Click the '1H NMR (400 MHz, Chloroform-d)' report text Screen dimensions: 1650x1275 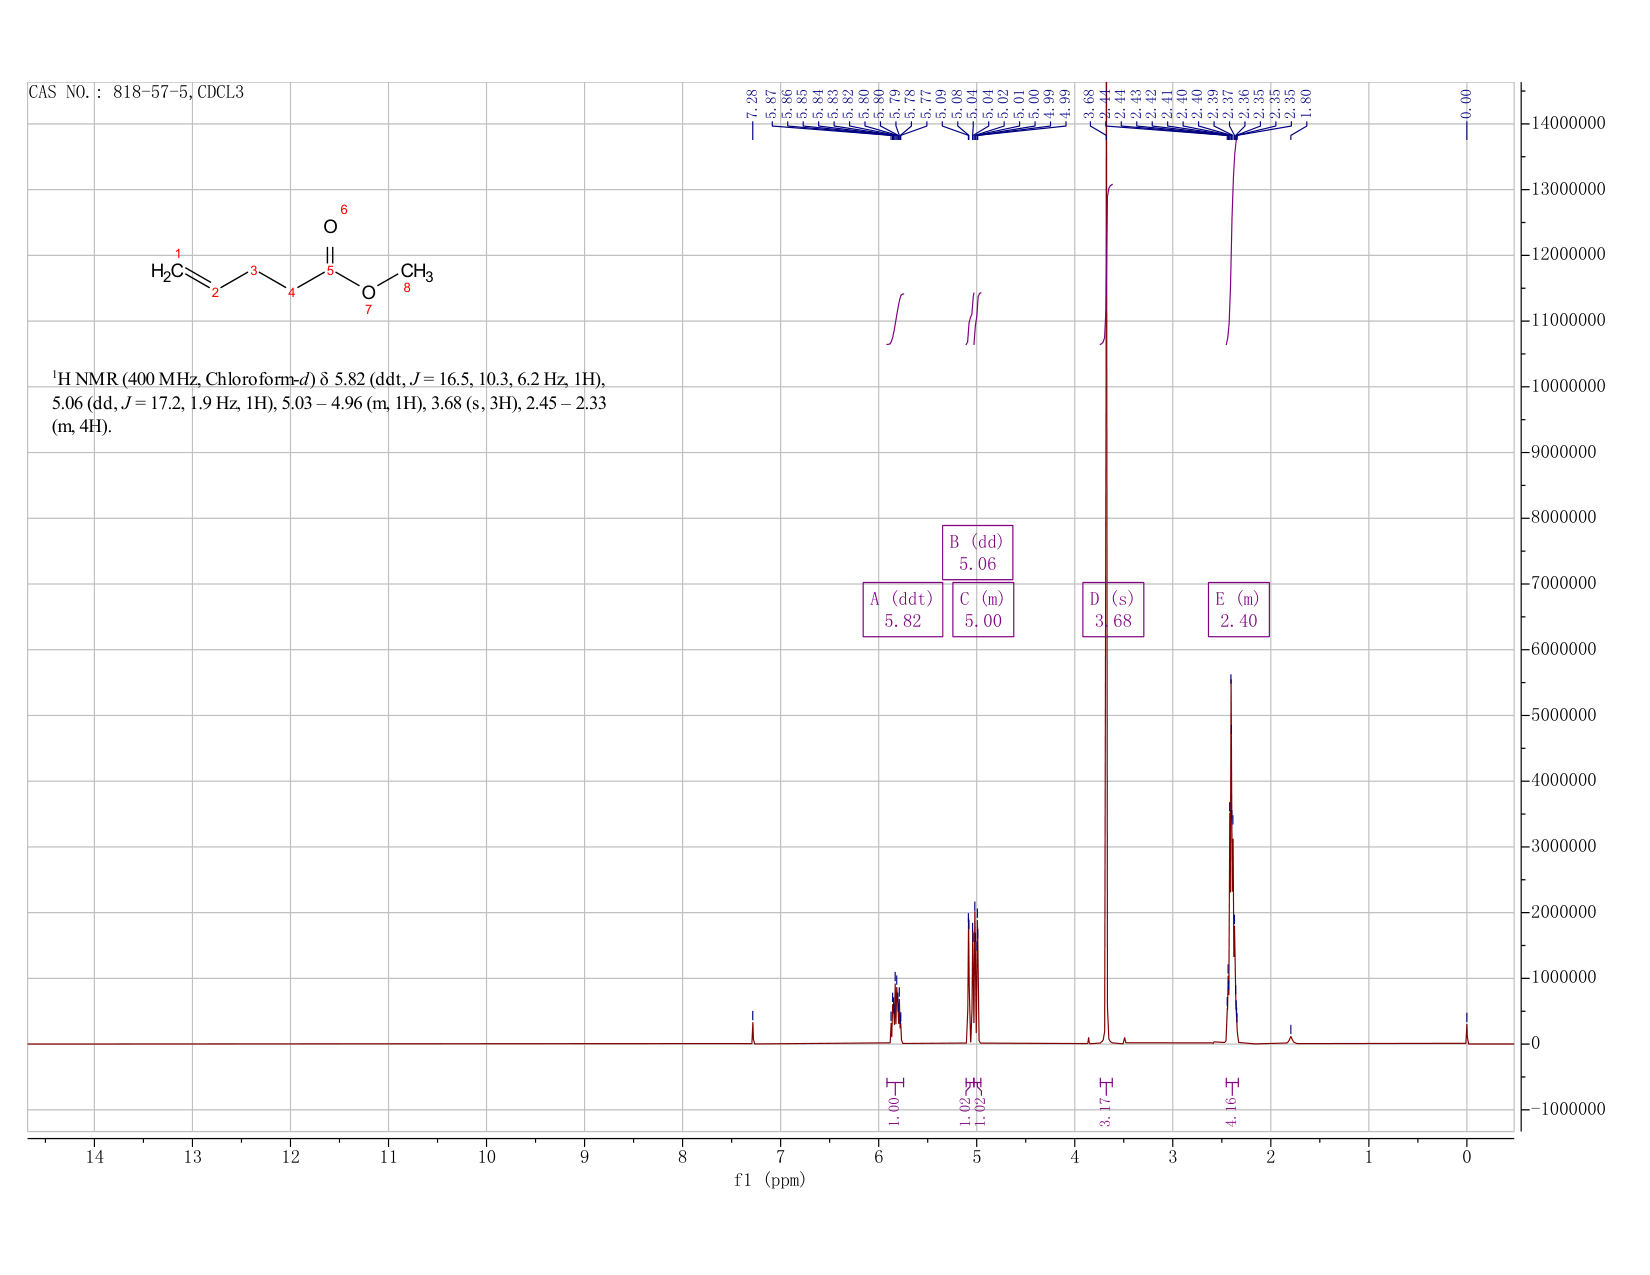183,380
